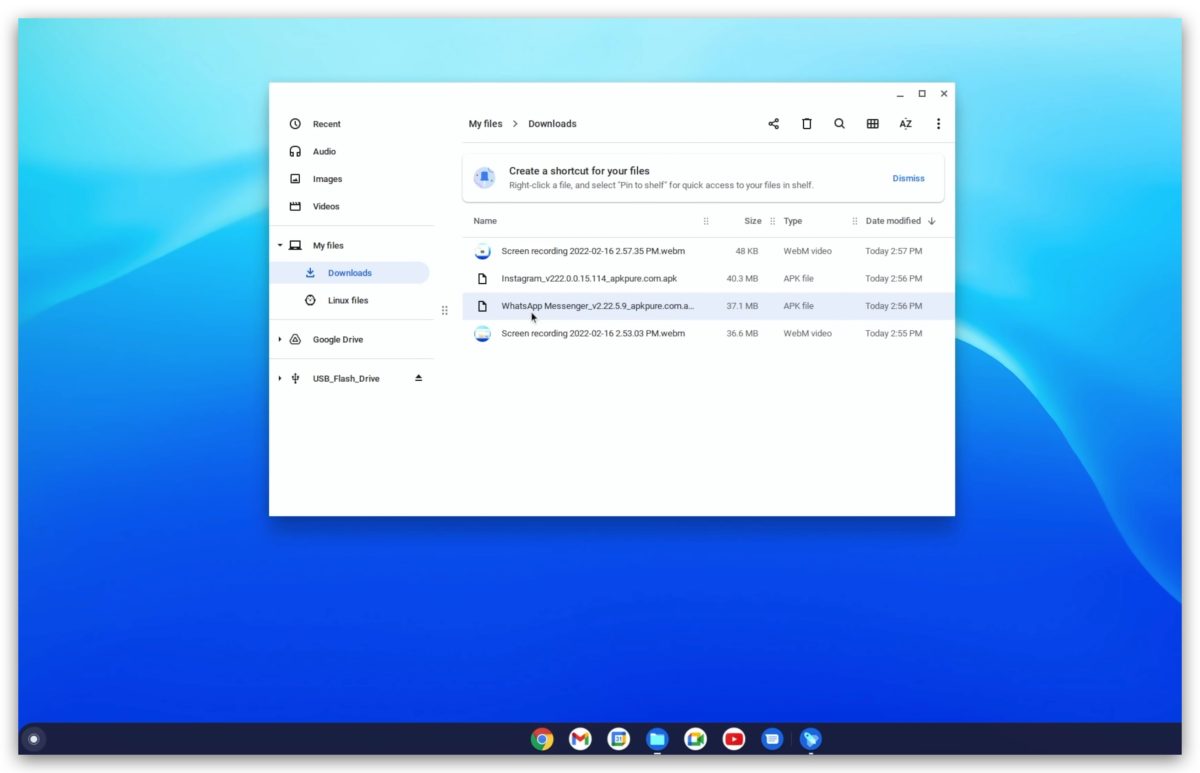Click the WhatsApp apk file icon
1200x773 pixels.
(x=482, y=306)
